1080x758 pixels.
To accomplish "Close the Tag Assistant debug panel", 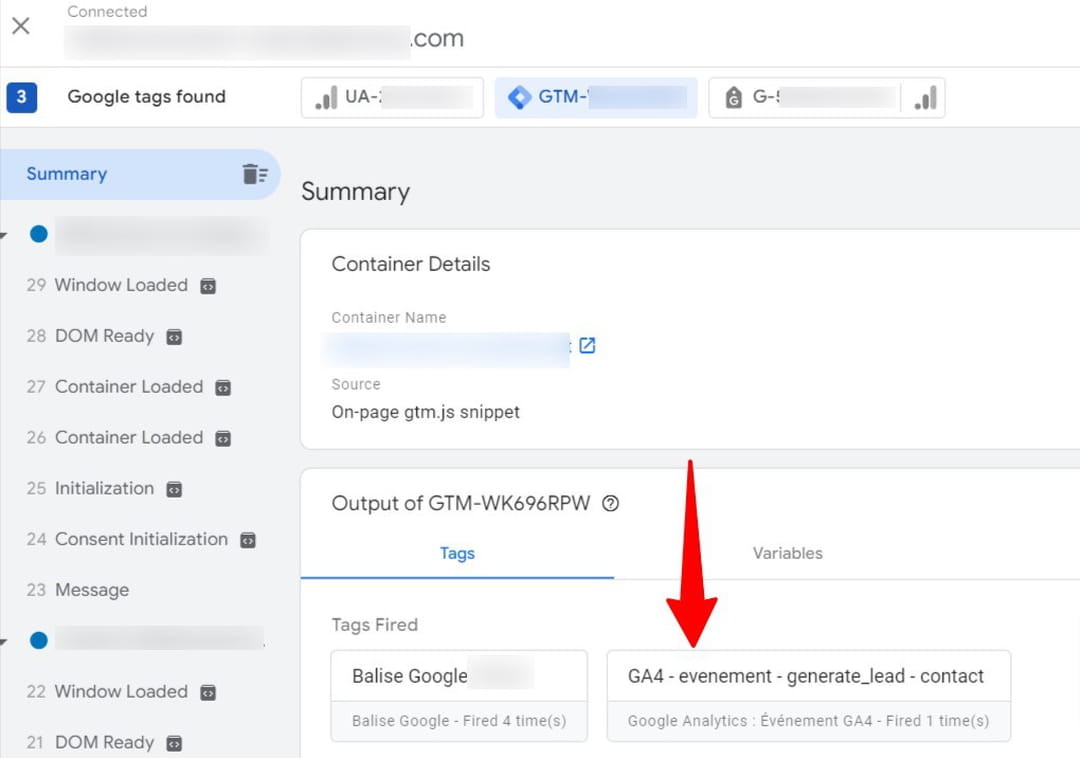I will click(21, 26).
